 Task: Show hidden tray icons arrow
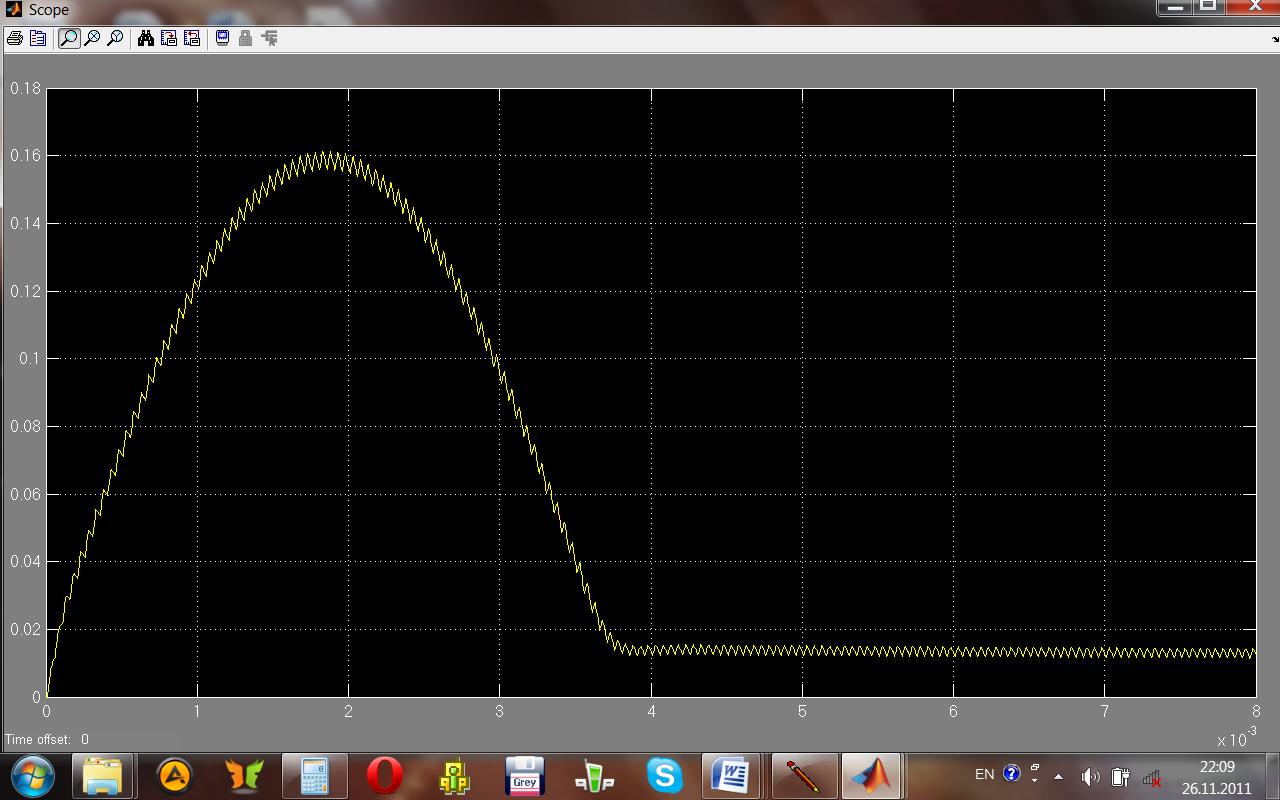tap(1059, 777)
